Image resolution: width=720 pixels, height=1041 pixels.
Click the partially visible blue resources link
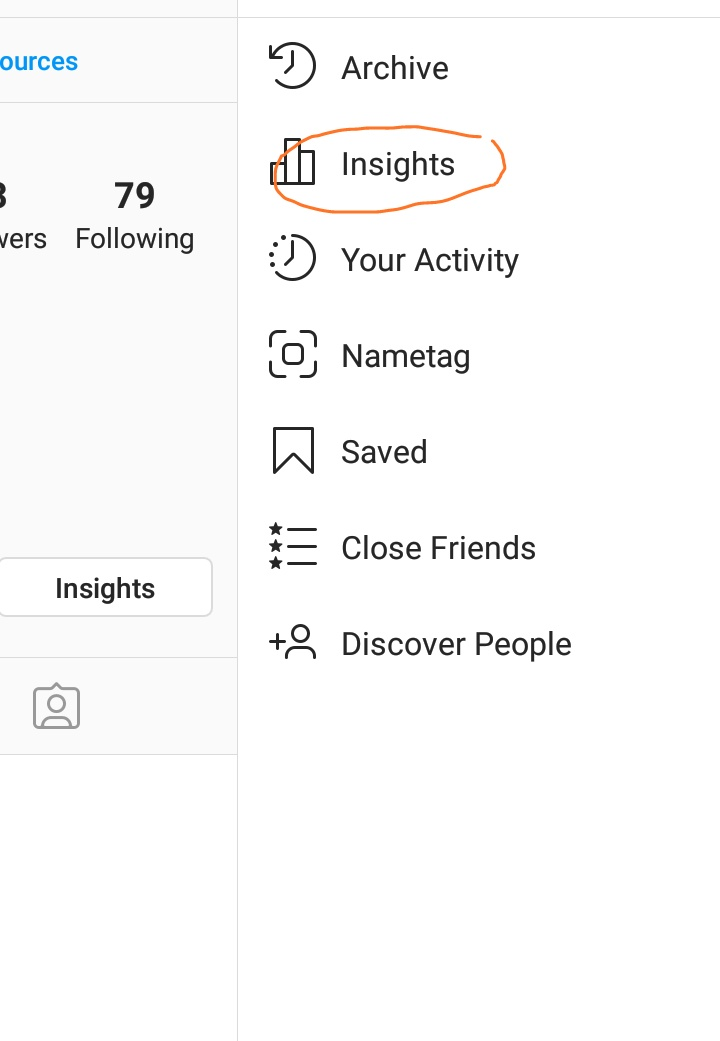coord(39,61)
